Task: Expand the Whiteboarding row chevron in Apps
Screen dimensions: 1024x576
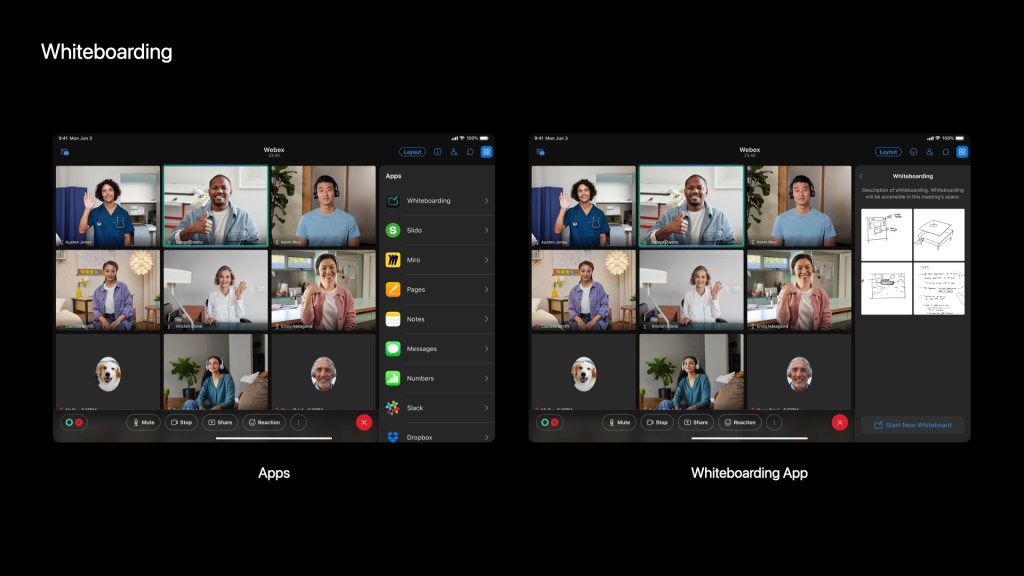Action: click(486, 201)
